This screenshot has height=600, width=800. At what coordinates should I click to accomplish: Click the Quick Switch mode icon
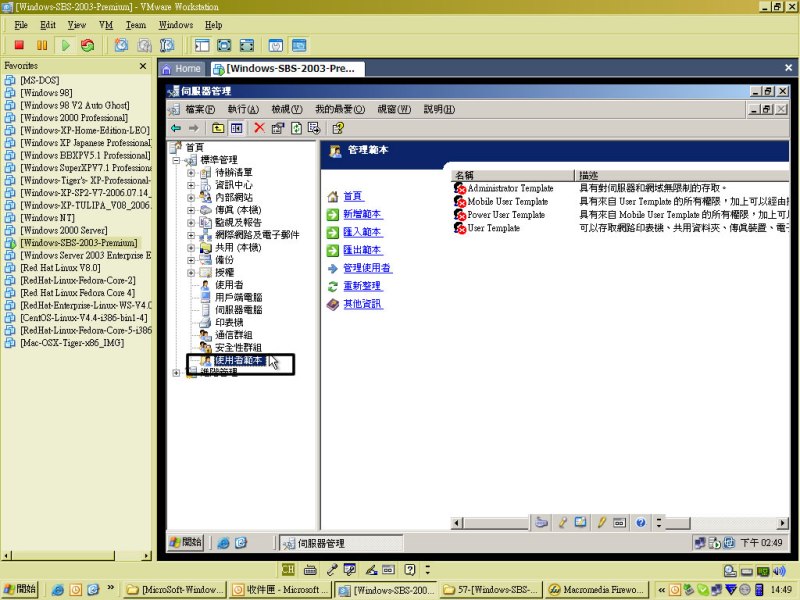point(224,45)
